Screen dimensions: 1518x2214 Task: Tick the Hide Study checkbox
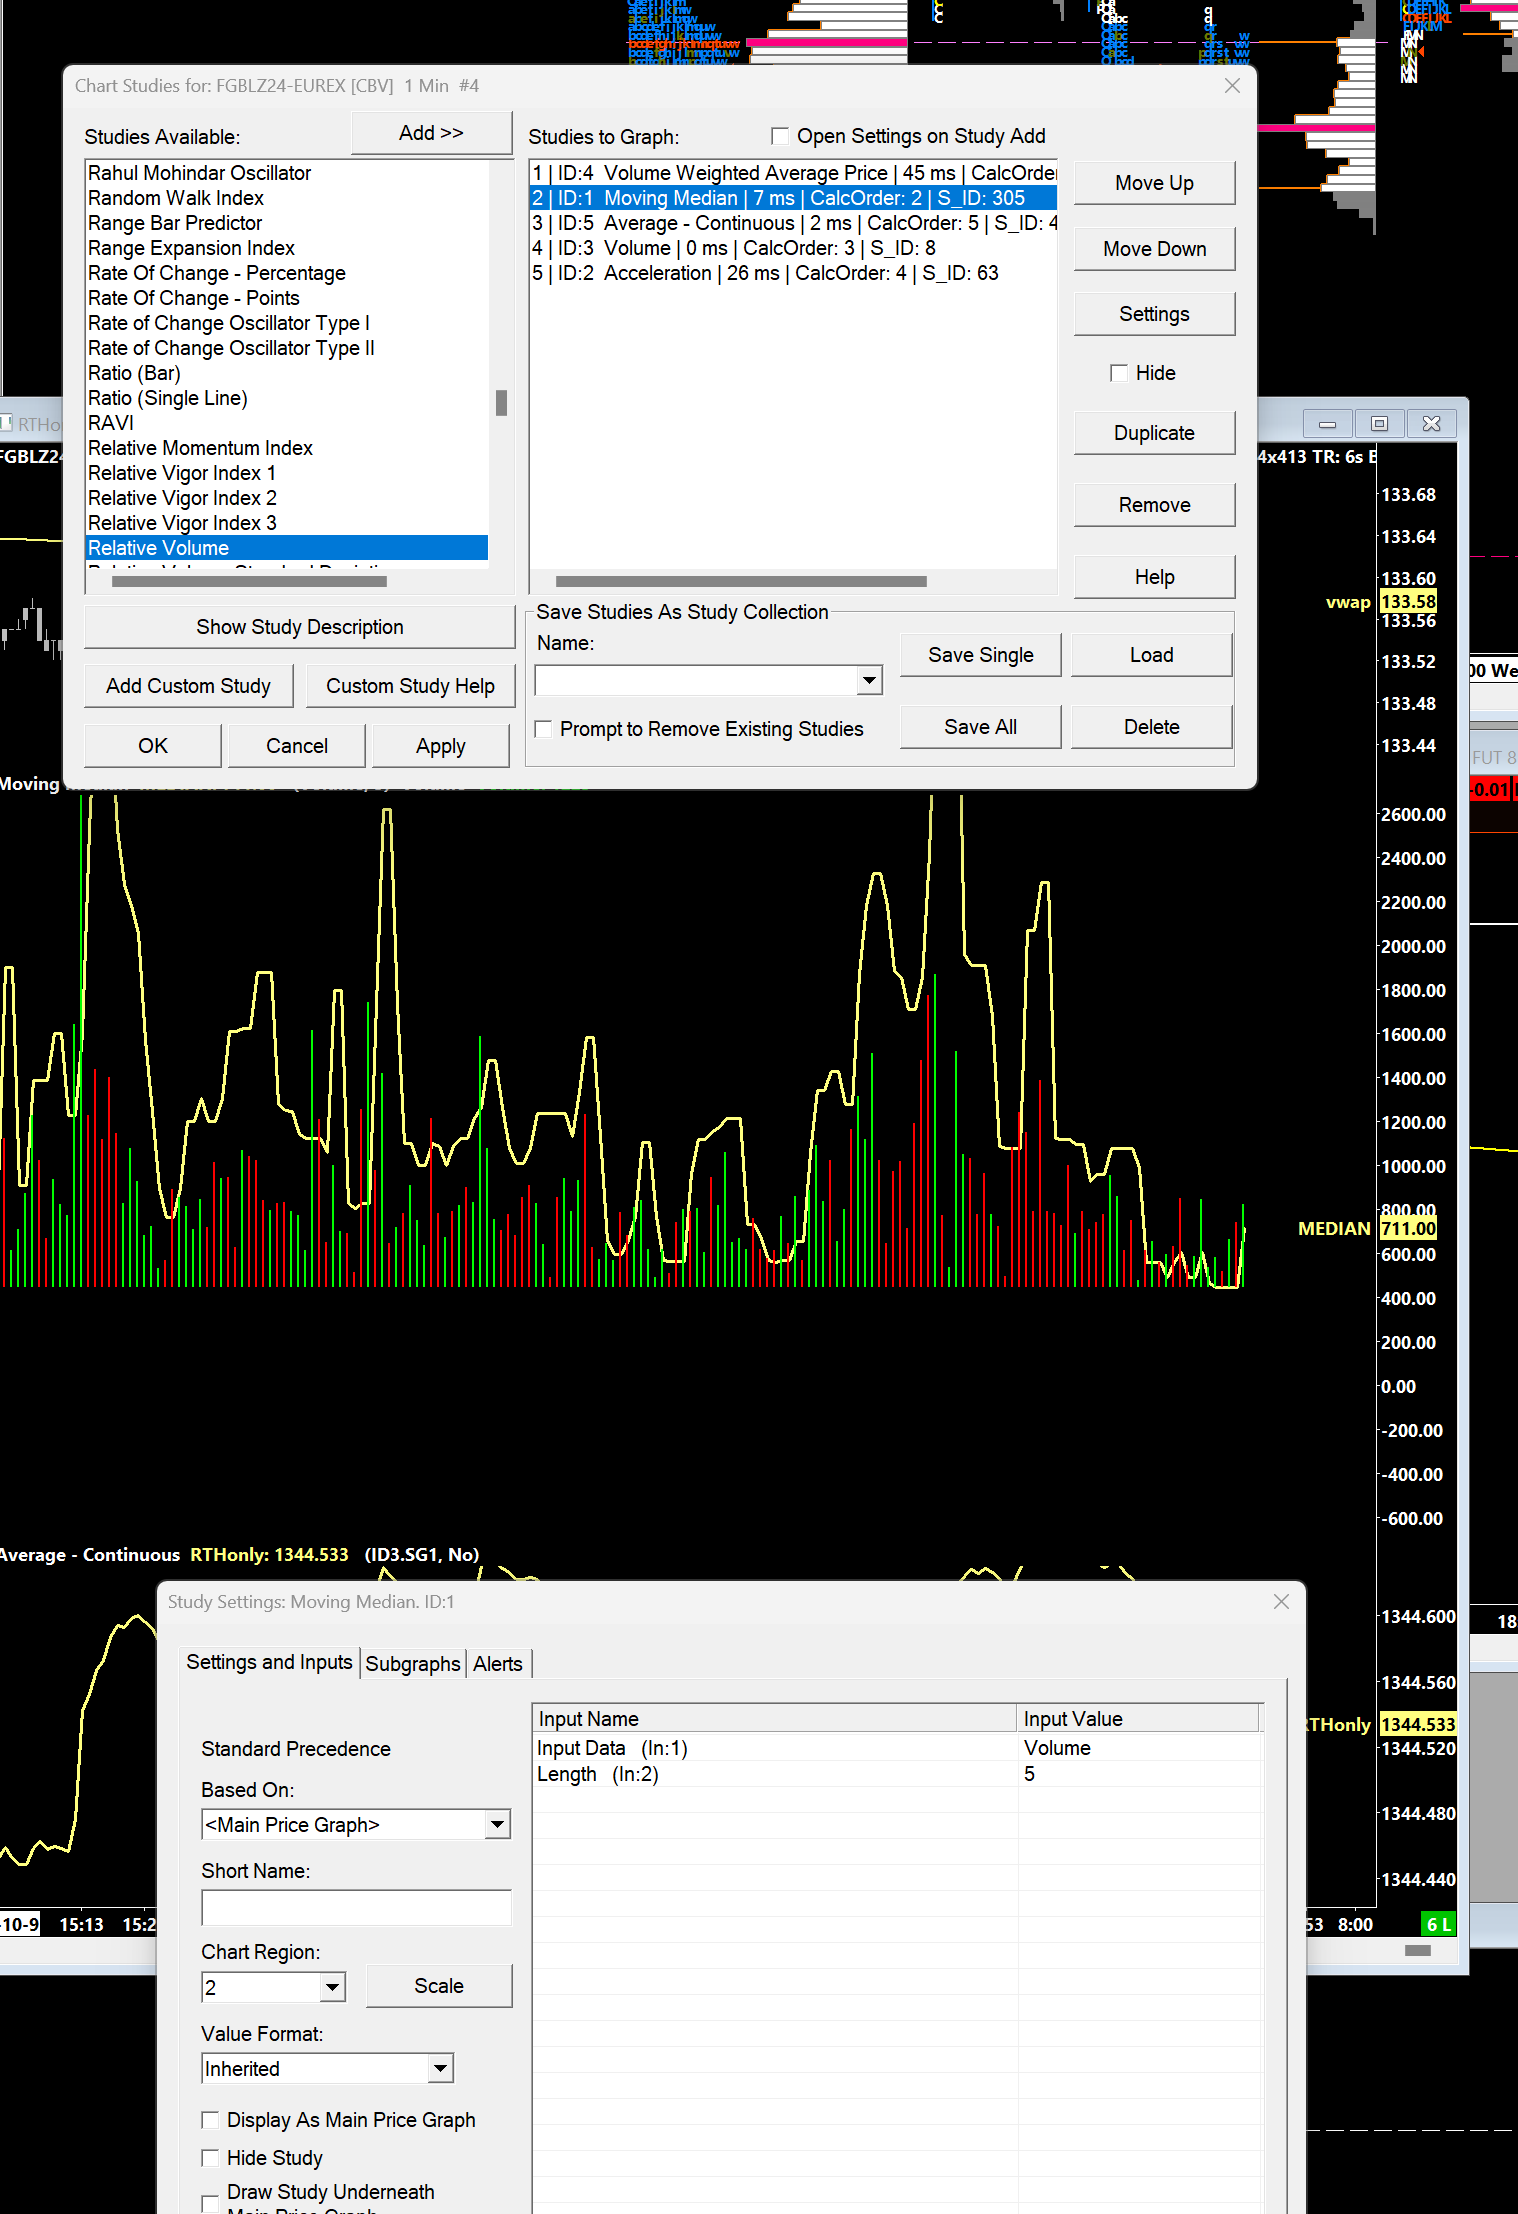(210, 2158)
